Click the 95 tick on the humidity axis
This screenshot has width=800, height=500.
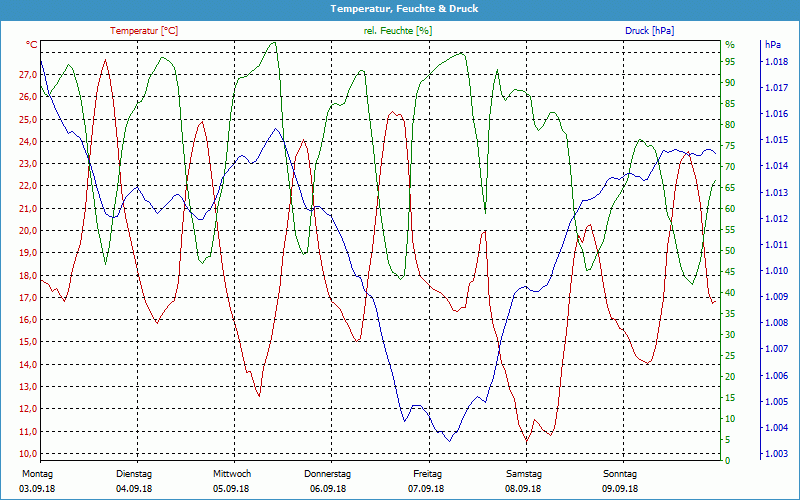coord(730,62)
